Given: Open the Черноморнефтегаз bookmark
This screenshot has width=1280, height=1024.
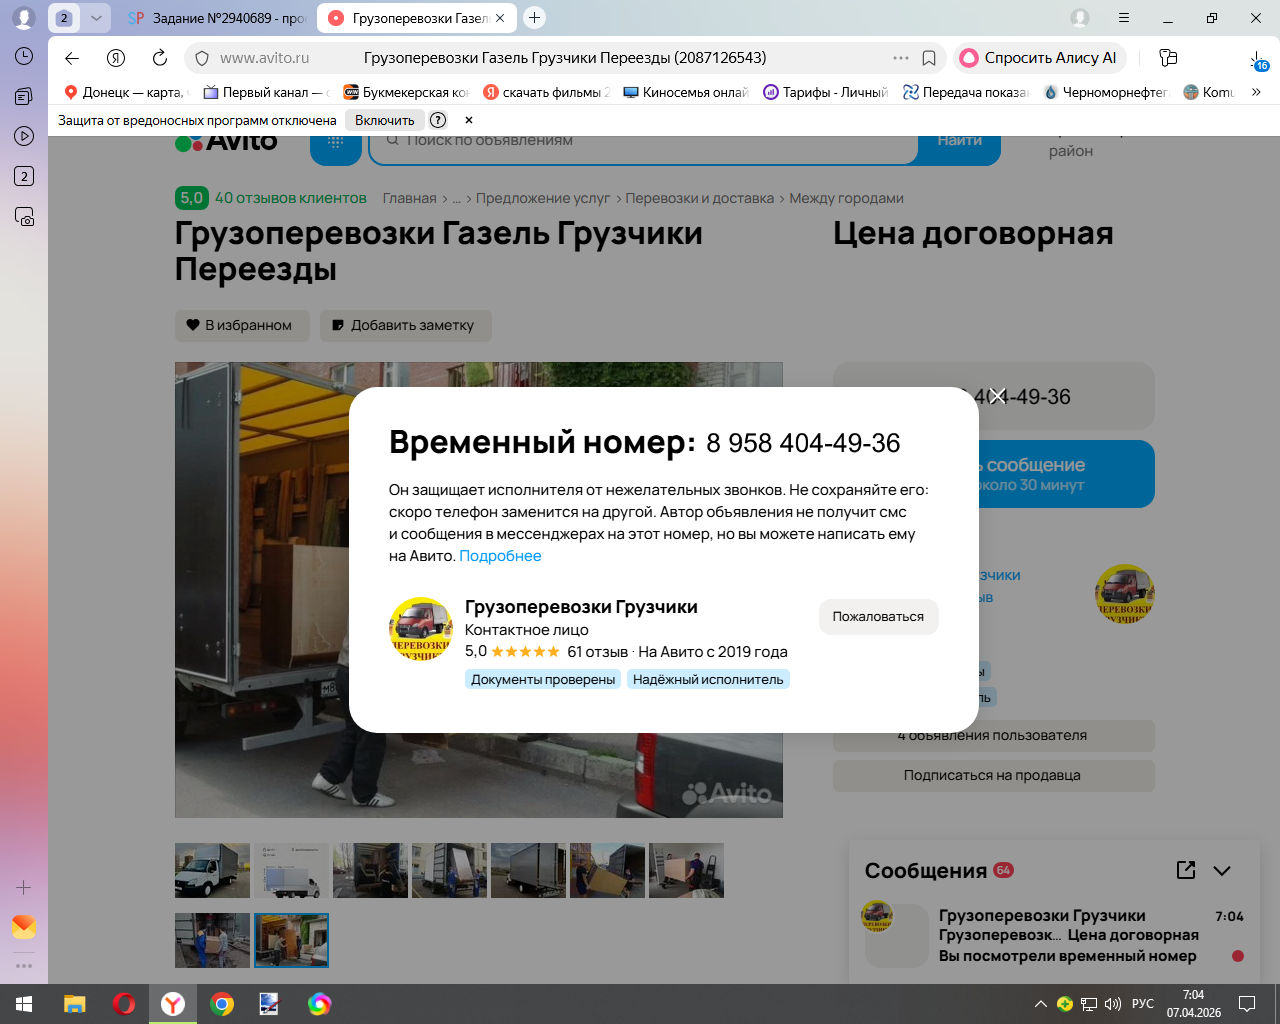Looking at the screenshot, I should tap(1106, 92).
